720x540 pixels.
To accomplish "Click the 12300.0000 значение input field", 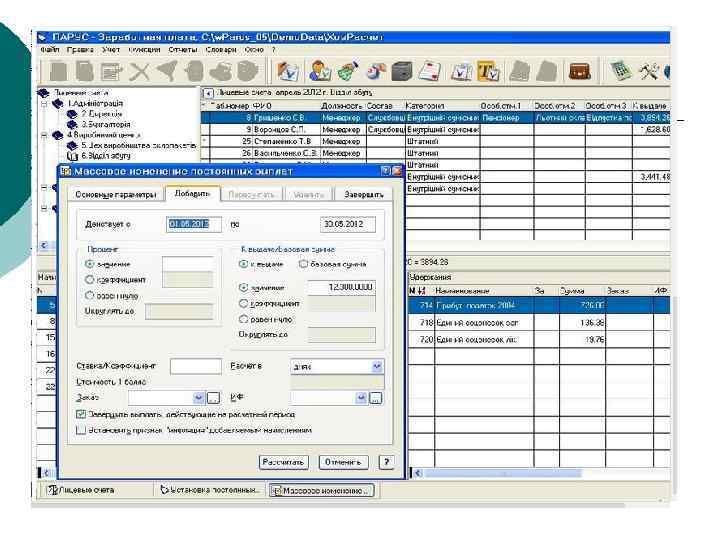I will (x=341, y=287).
